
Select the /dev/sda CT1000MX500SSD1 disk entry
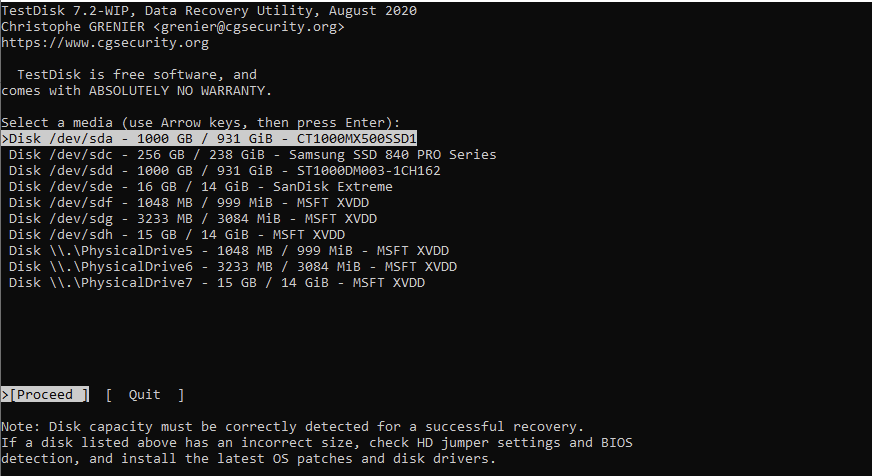pos(210,139)
